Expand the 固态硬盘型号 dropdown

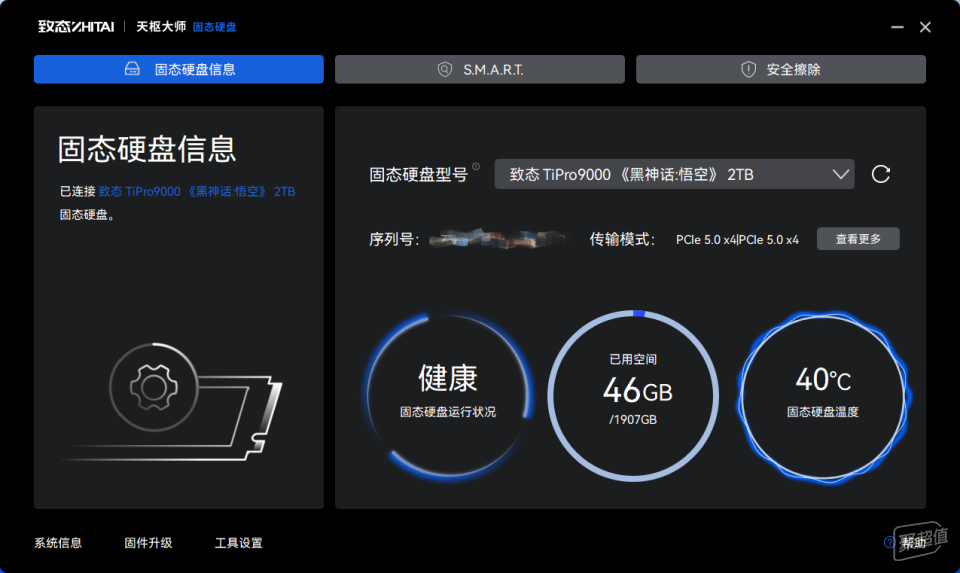(674, 174)
